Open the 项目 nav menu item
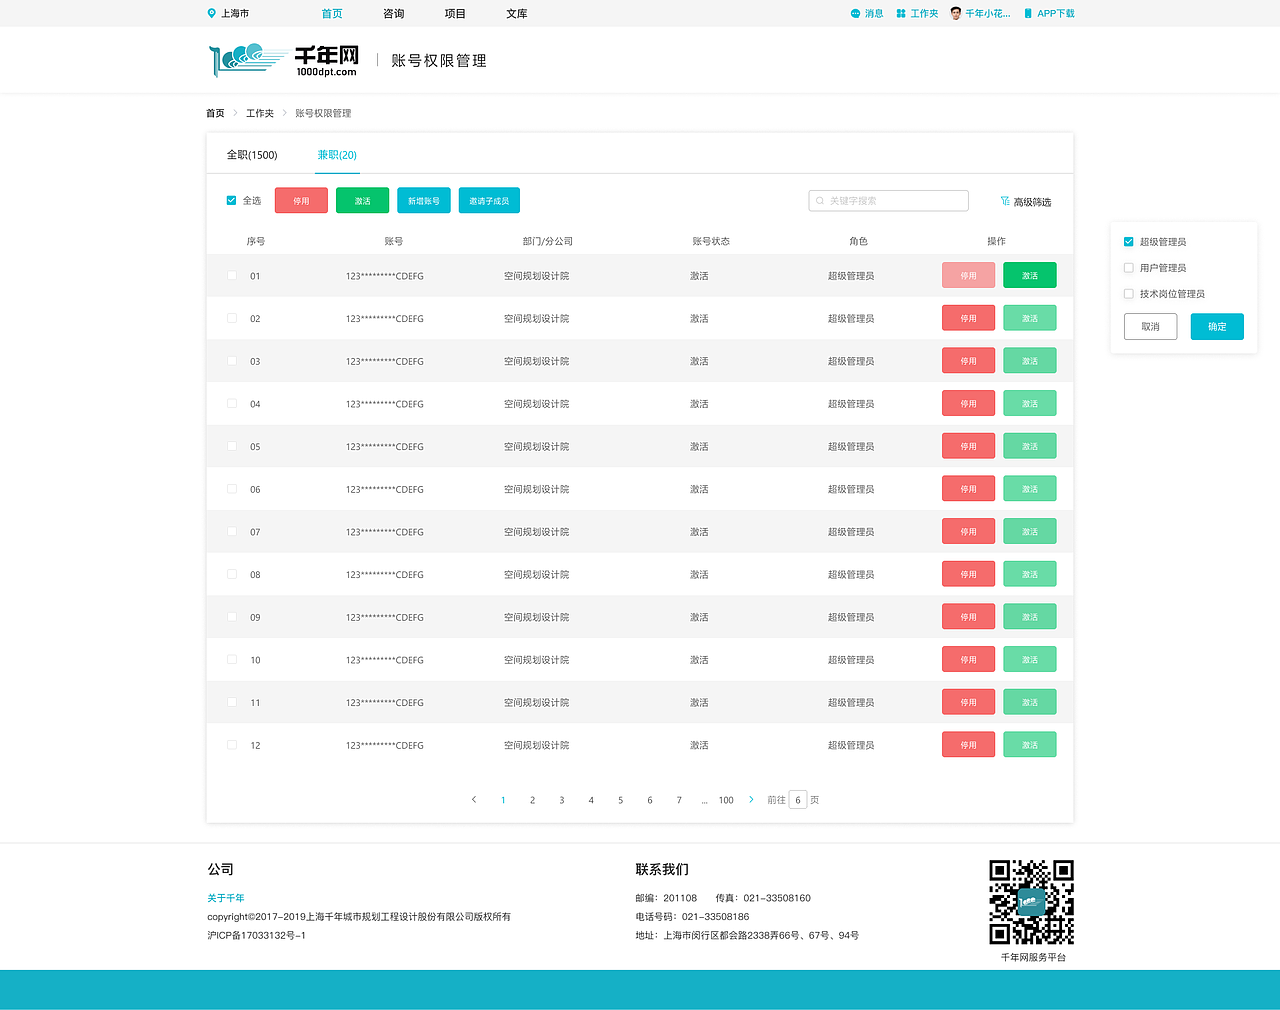The image size is (1280, 1010). [x=455, y=13]
